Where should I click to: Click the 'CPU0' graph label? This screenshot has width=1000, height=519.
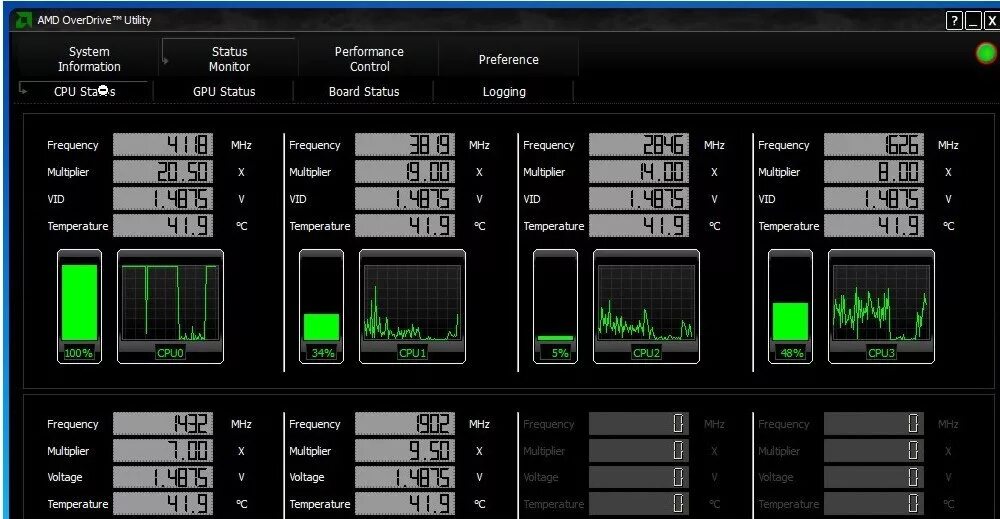tap(170, 353)
